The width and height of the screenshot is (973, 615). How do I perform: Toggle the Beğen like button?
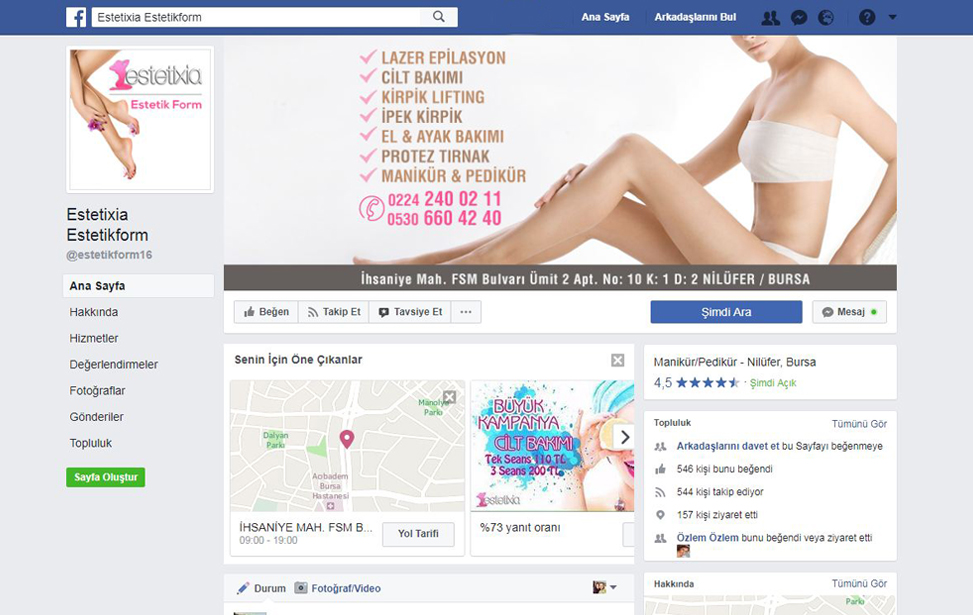pyautogui.click(x=266, y=312)
